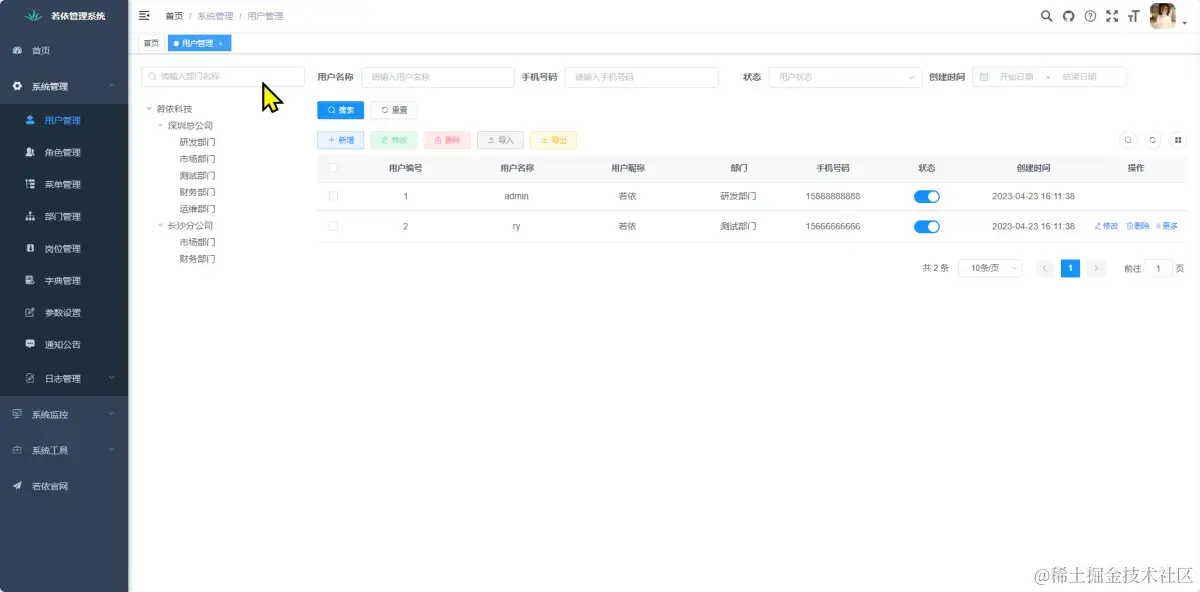Open 参数设置 in sidebar
Image resolution: width=1200 pixels, height=592 pixels.
(x=64, y=313)
